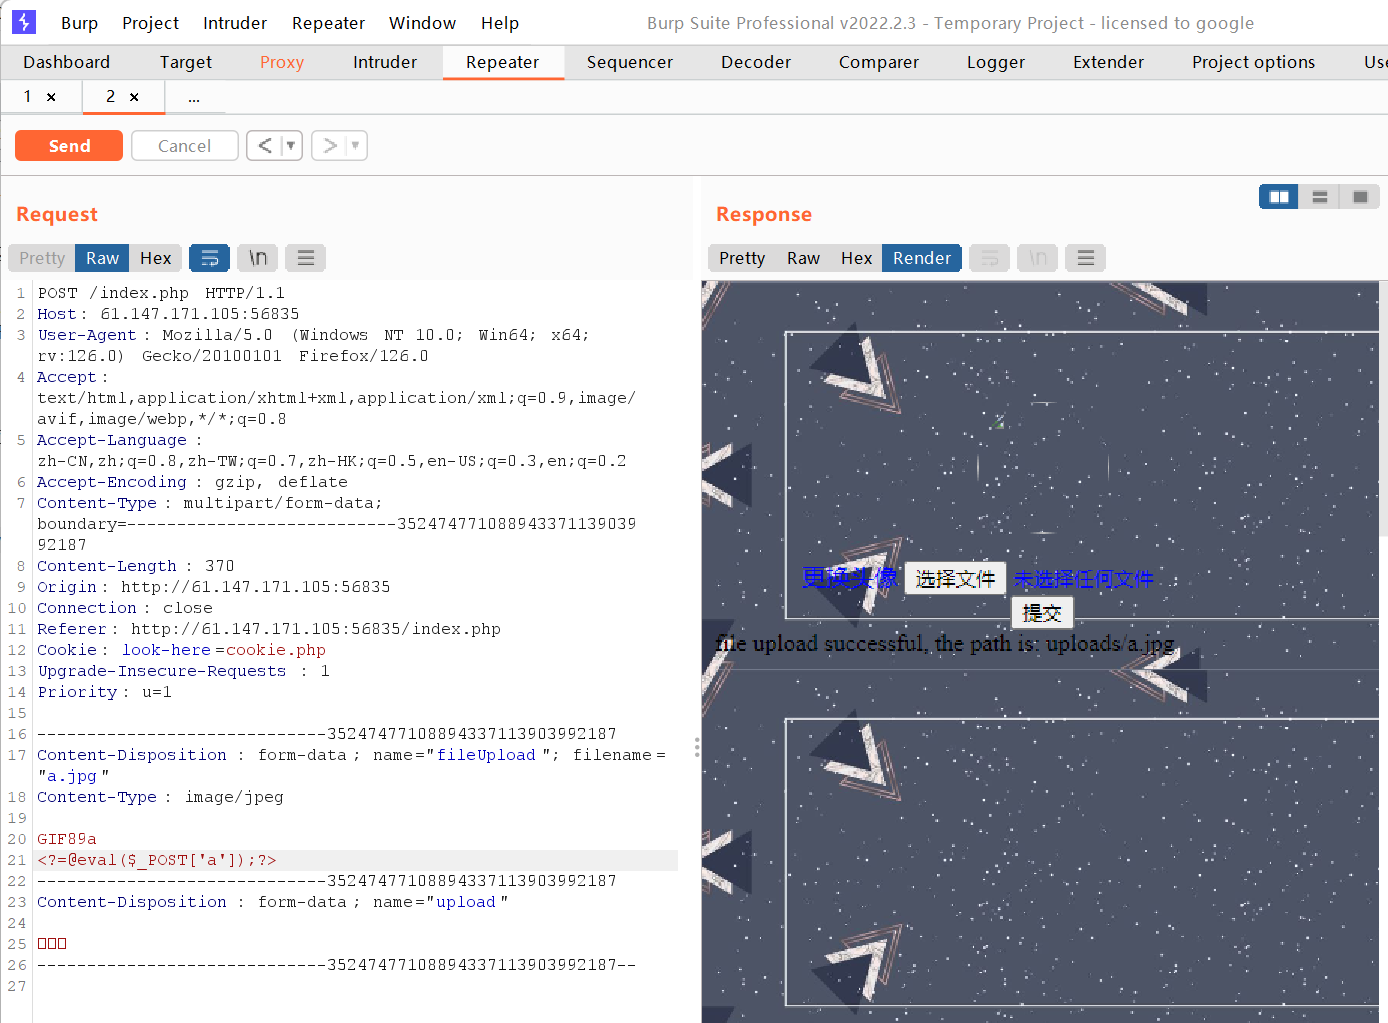Screen dimensions: 1388x1023
Task: Click the POST /index.php request line
Action: [x=161, y=293]
